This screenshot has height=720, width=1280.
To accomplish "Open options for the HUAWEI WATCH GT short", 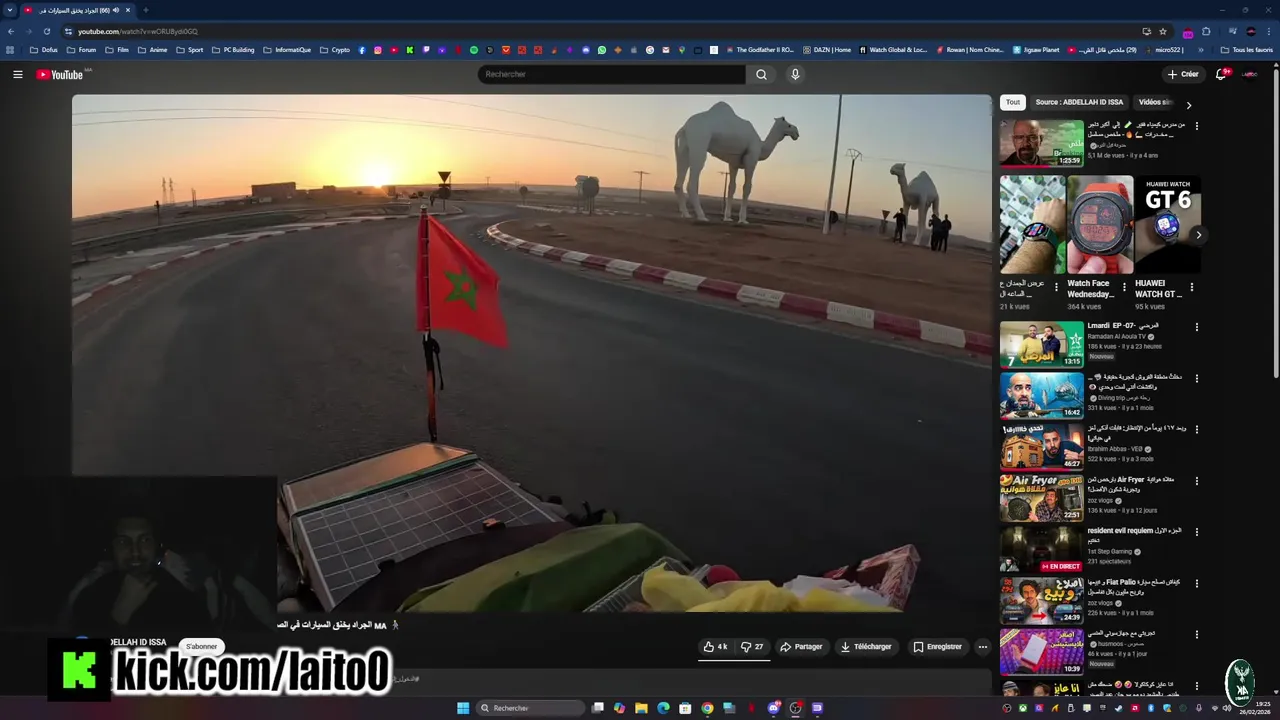I will [x=1191, y=287].
